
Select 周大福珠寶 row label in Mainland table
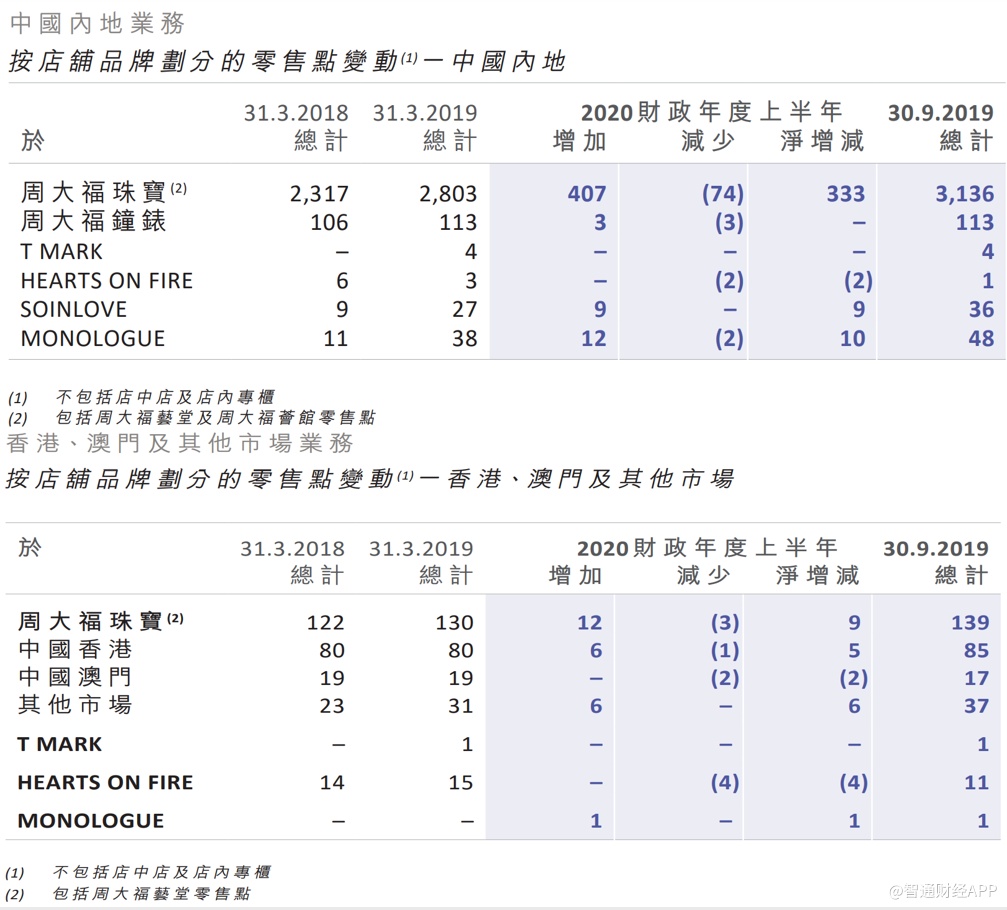[x=103, y=192]
